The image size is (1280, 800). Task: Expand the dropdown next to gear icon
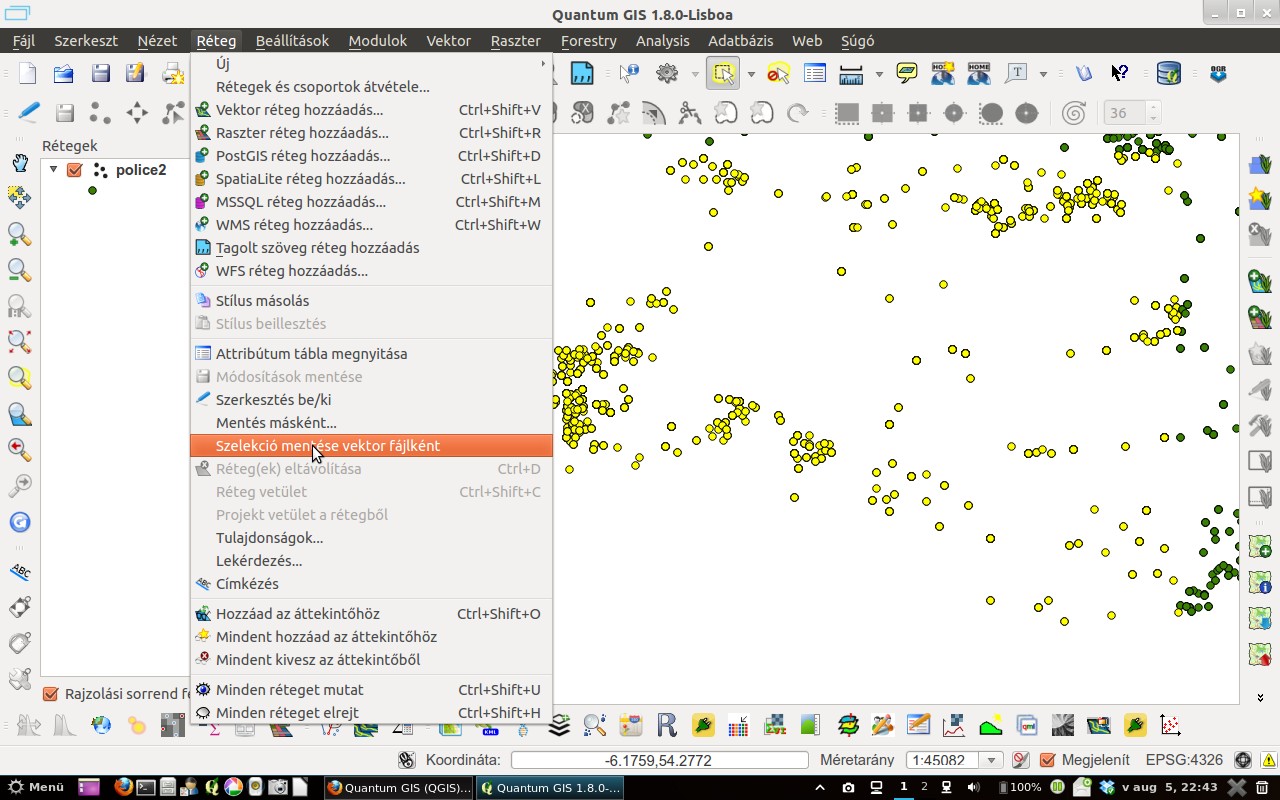coord(694,74)
